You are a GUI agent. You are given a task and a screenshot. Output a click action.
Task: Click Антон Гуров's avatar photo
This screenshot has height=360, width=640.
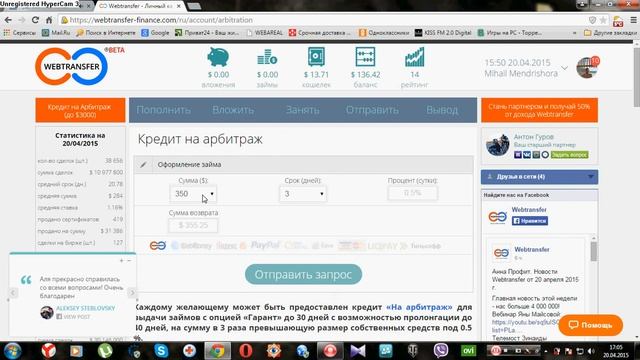[x=498, y=144]
